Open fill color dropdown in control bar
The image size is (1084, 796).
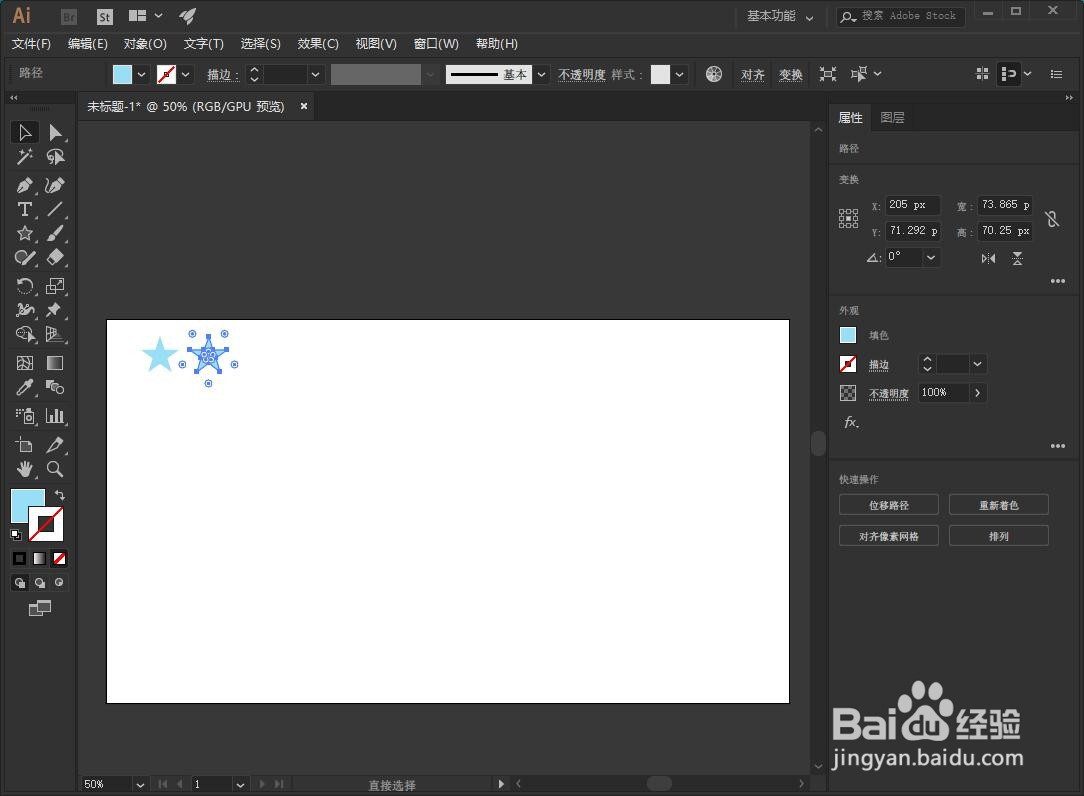(x=142, y=74)
